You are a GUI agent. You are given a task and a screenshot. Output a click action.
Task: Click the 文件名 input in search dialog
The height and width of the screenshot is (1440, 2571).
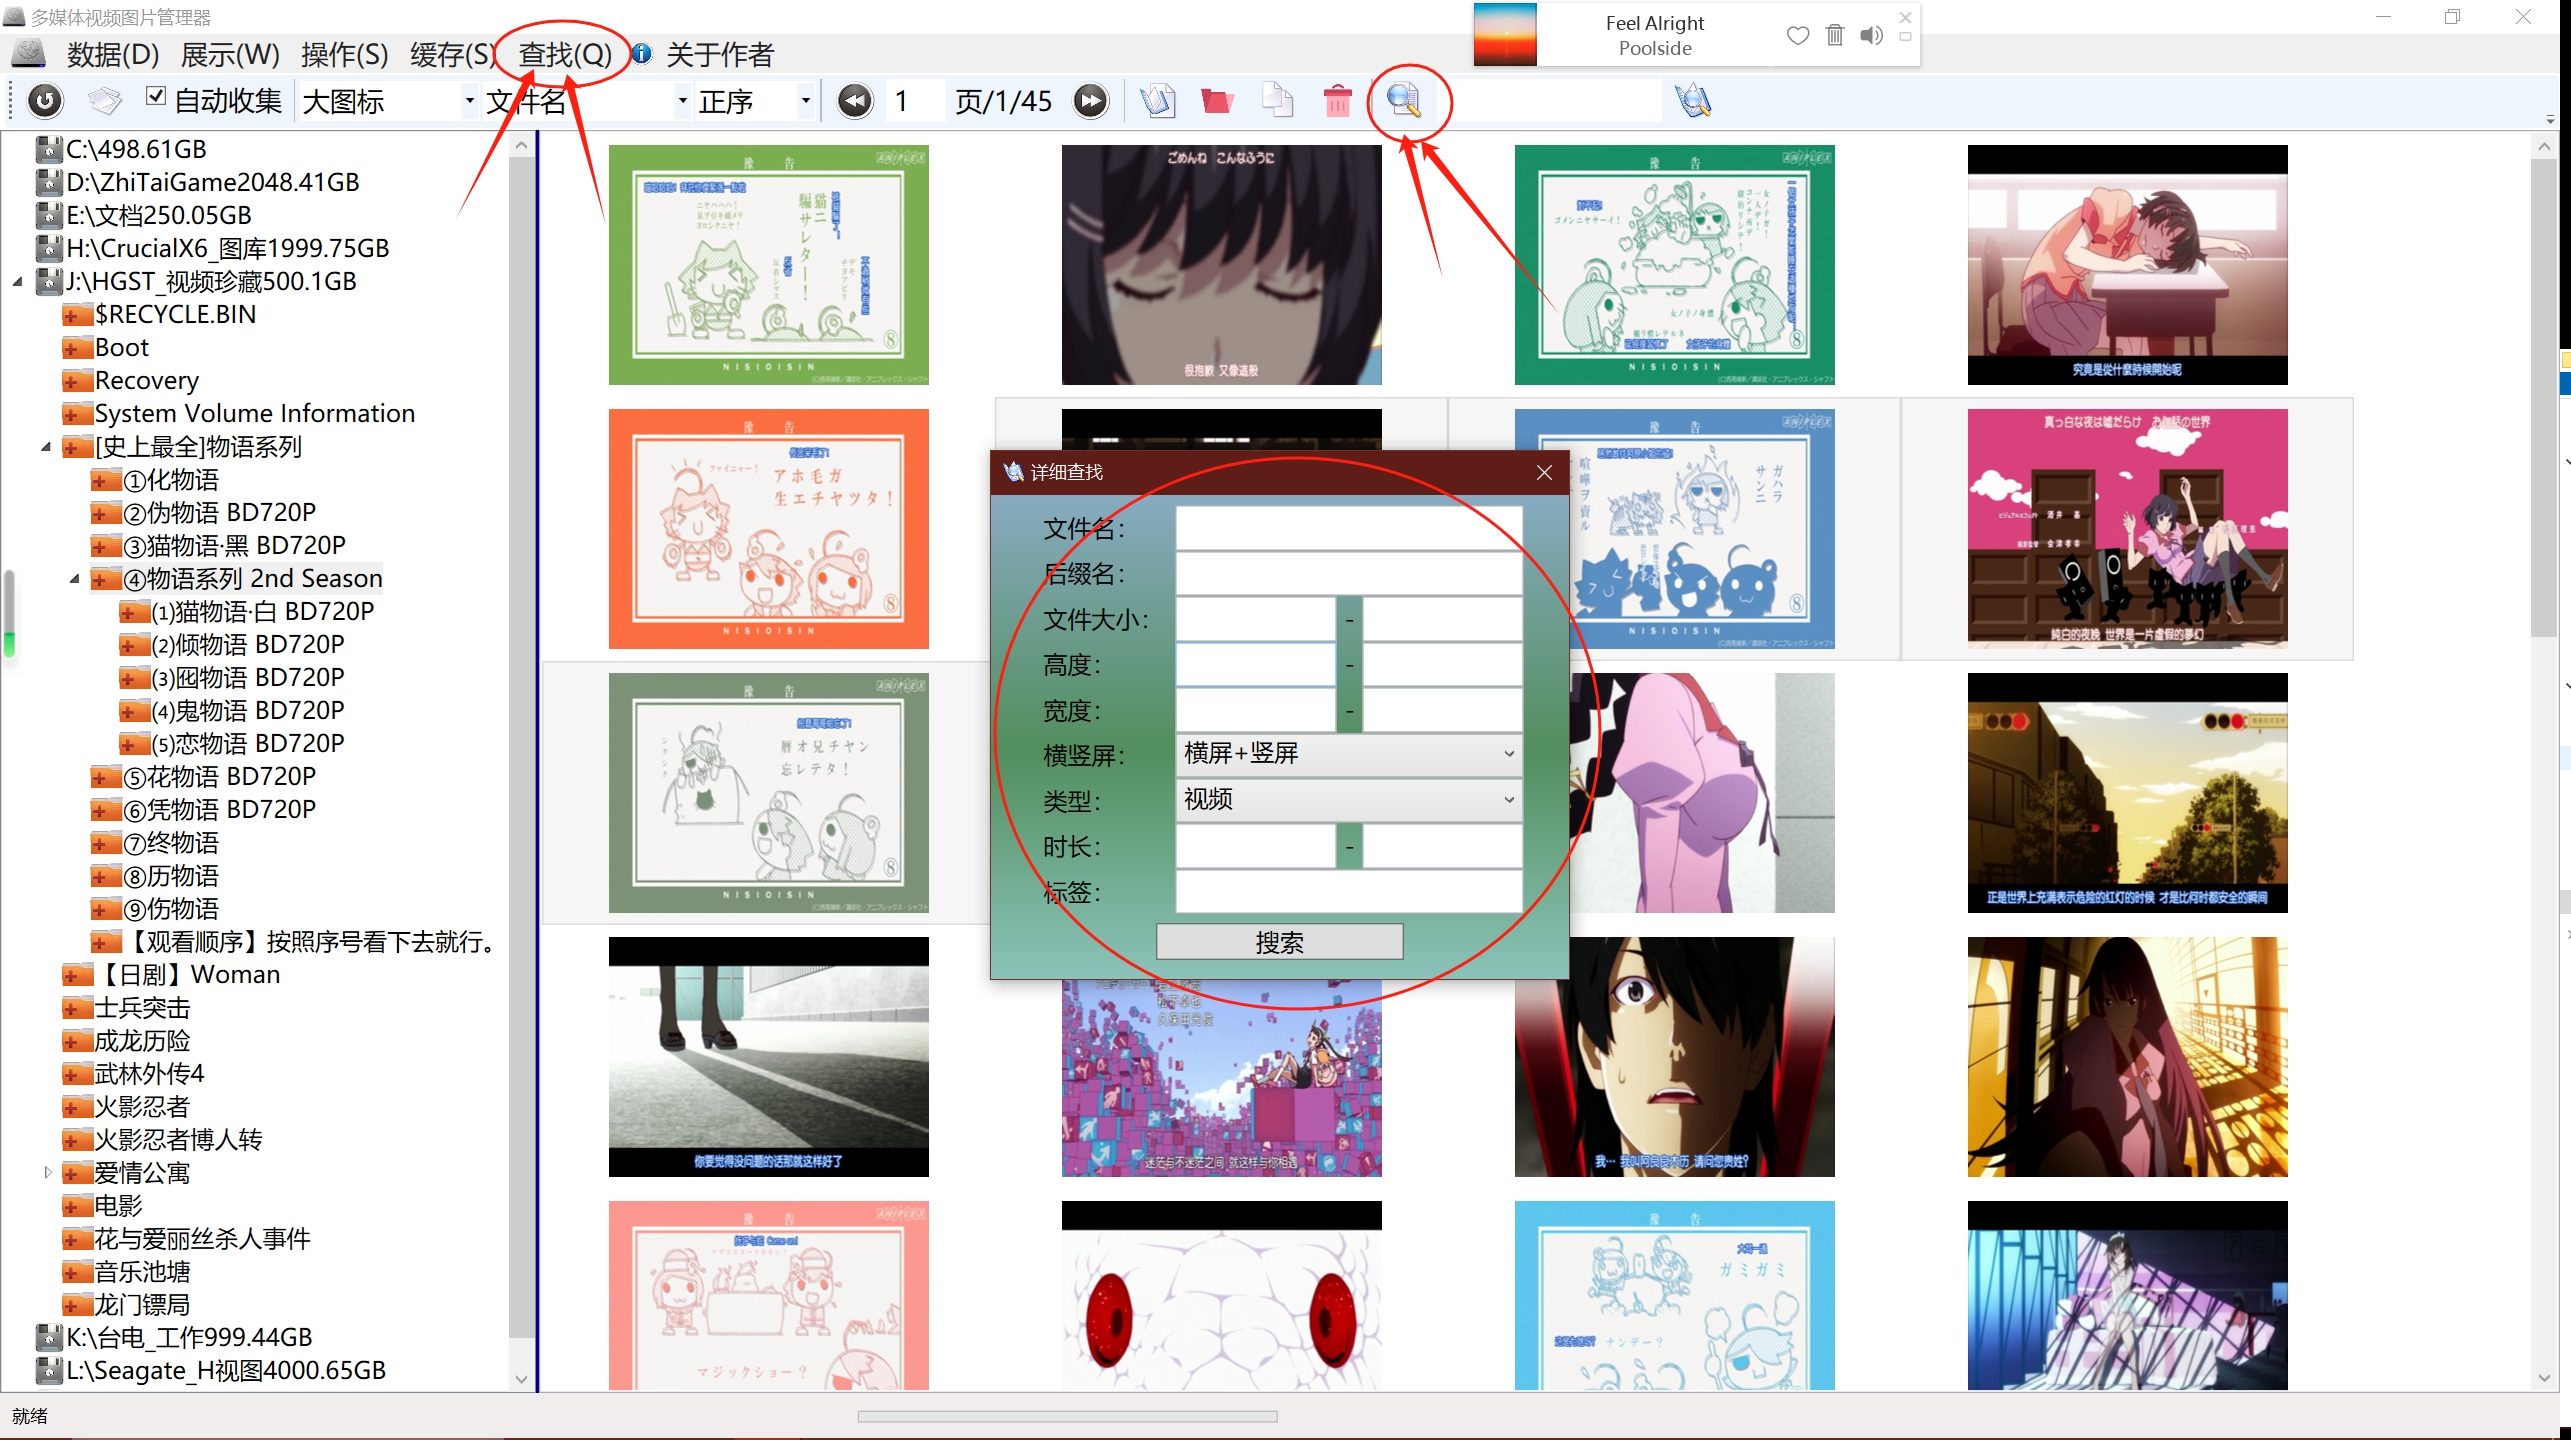(1349, 528)
